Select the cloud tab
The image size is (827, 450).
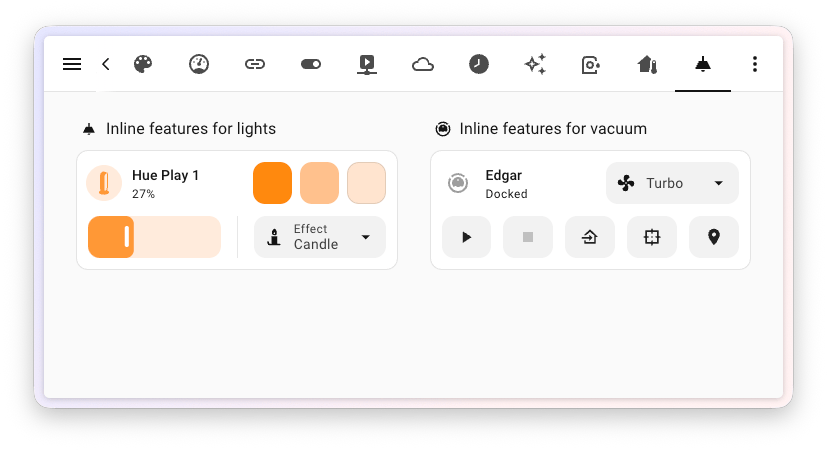pyautogui.click(x=422, y=64)
